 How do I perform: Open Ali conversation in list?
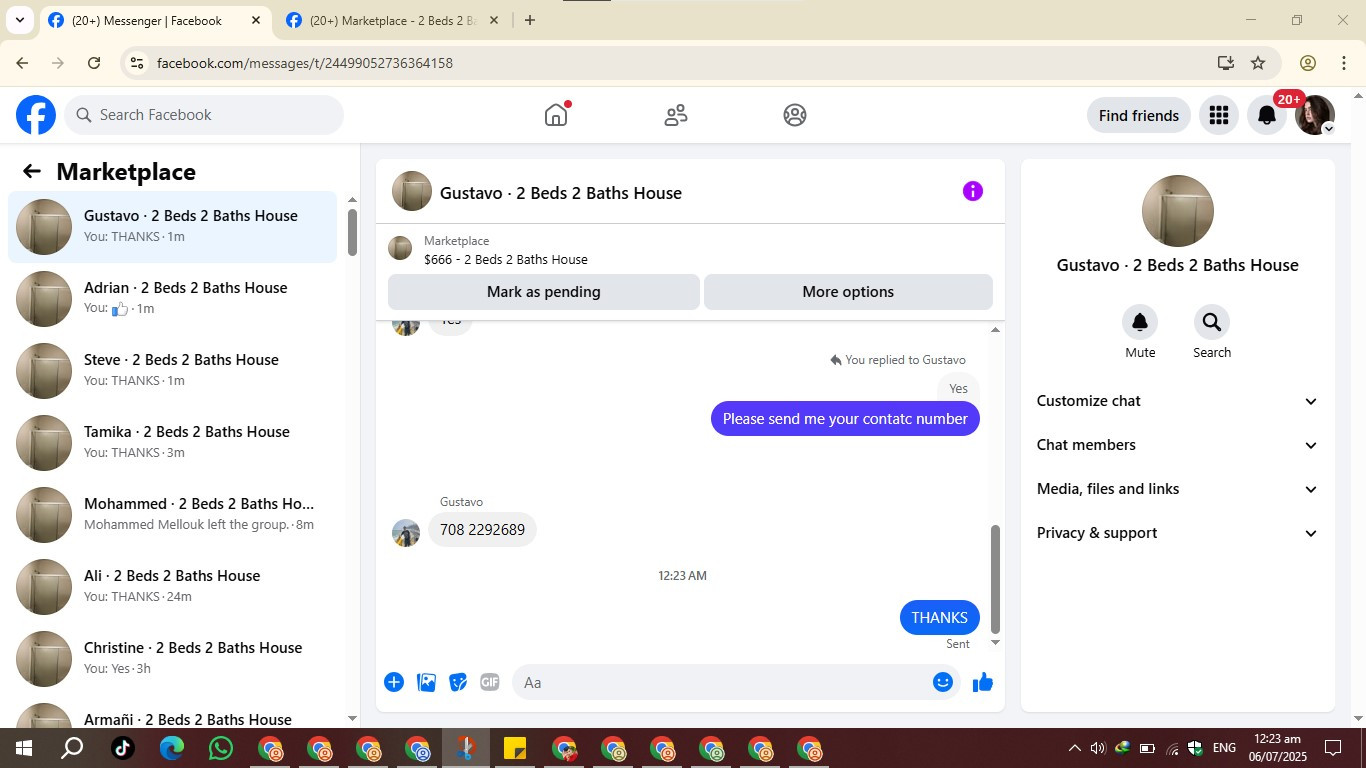pos(173,587)
